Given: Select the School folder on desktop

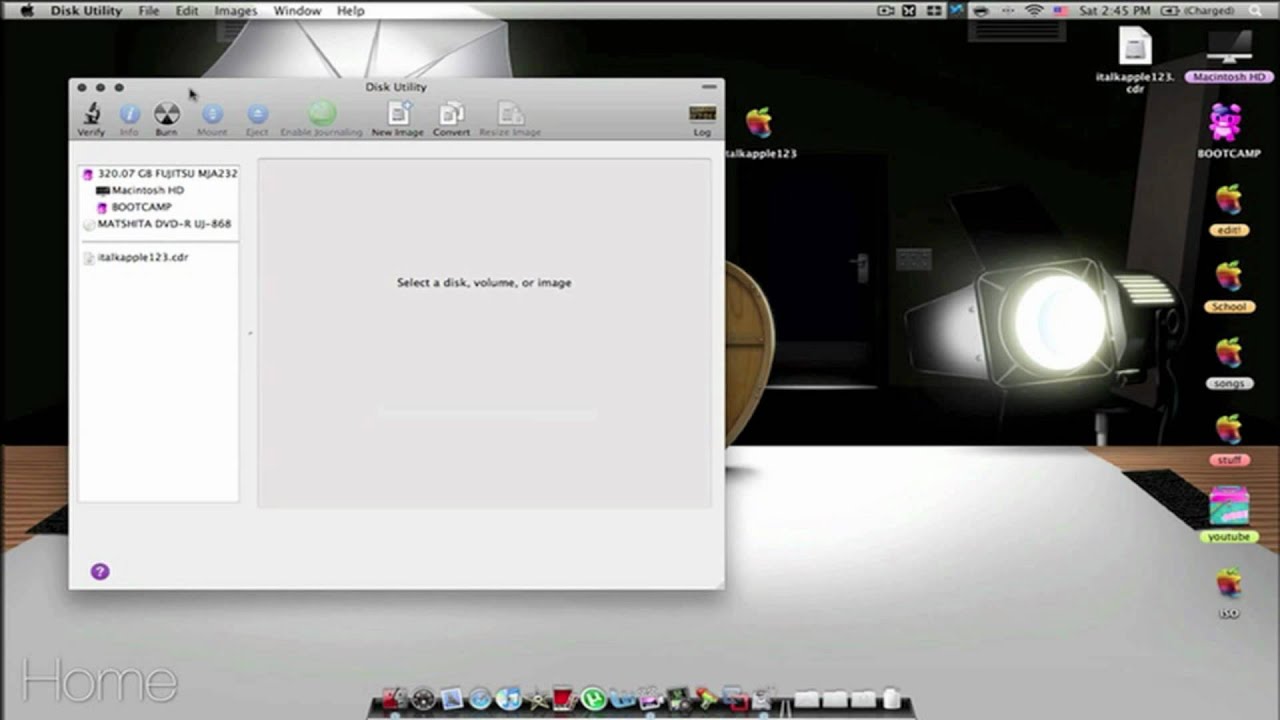Looking at the screenshot, I should 1229,286.
